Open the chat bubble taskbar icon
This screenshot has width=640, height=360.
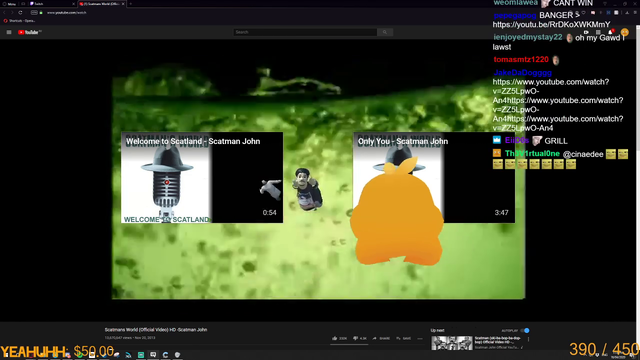coord(153,355)
